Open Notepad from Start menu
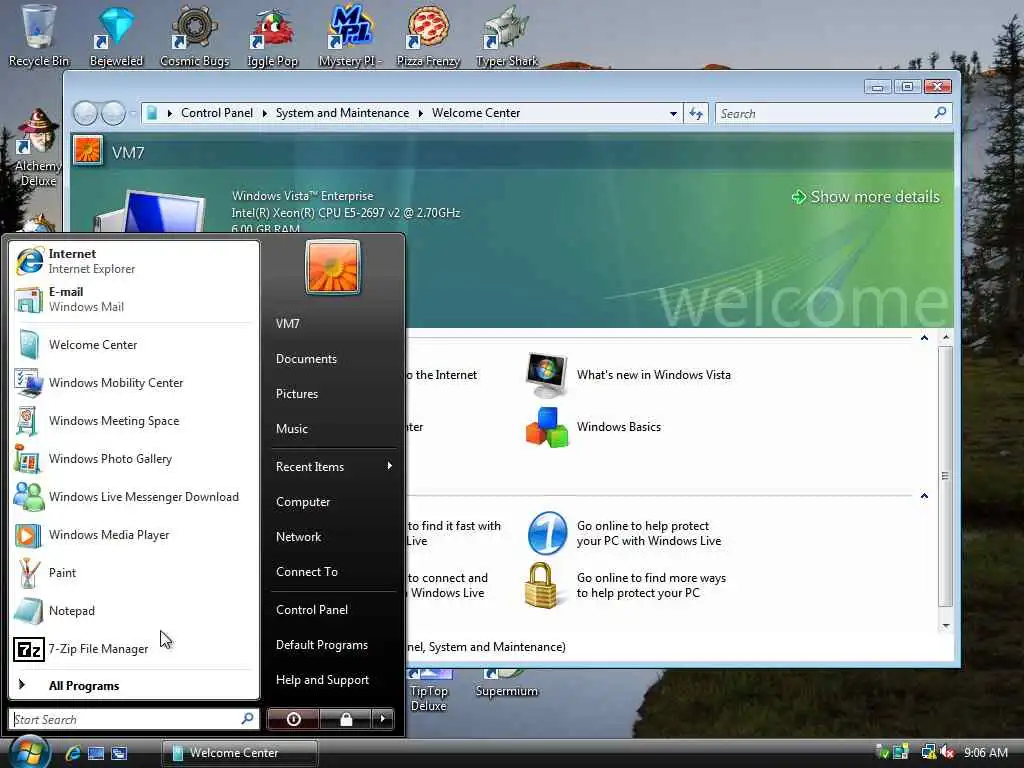This screenshot has width=1024, height=768. (x=133, y=611)
